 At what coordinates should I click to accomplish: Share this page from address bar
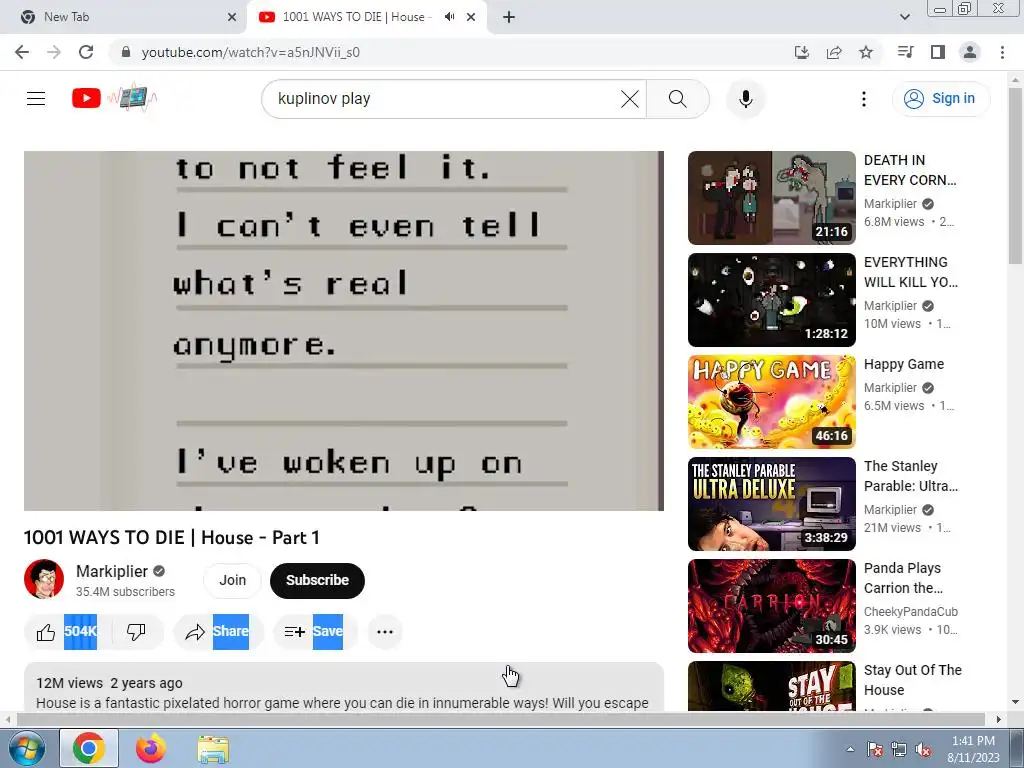(x=834, y=52)
